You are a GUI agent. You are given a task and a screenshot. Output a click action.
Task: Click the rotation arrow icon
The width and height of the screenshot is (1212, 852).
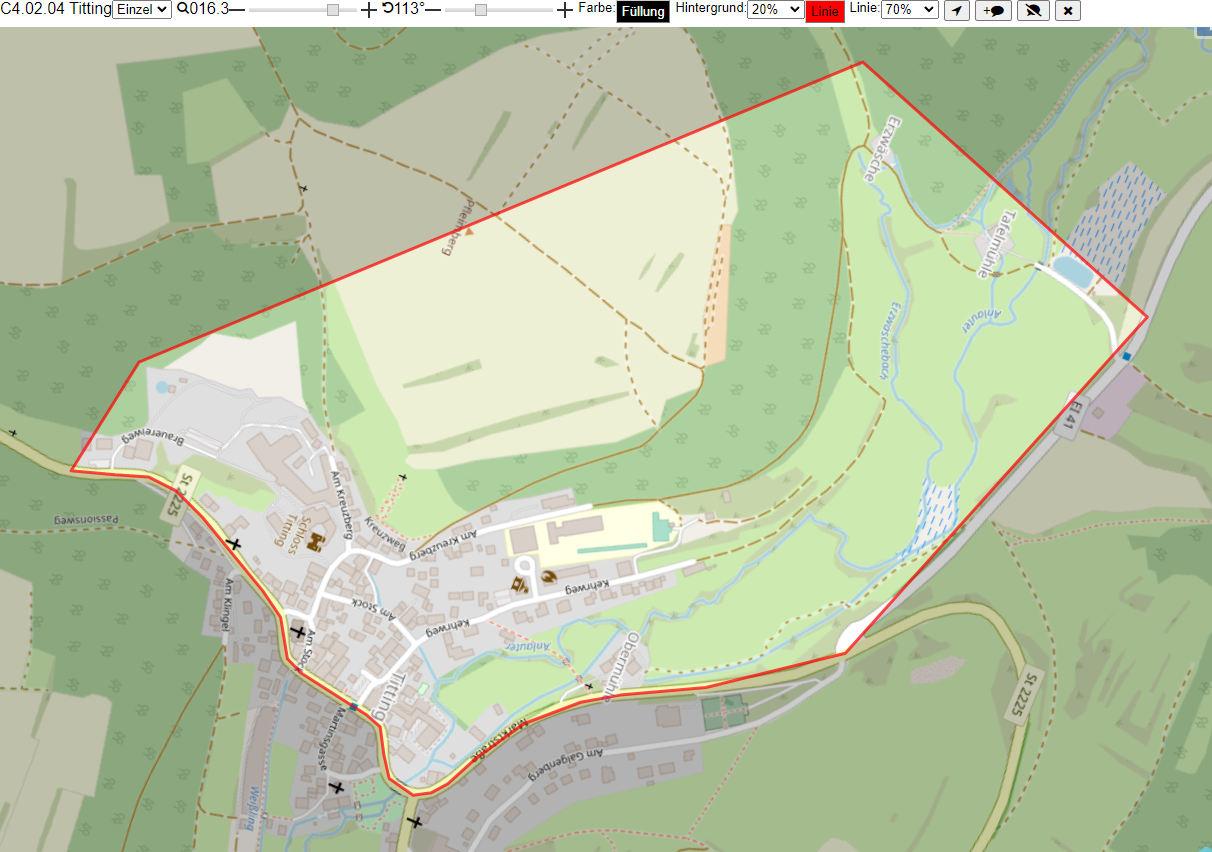pyautogui.click(x=387, y=8)
